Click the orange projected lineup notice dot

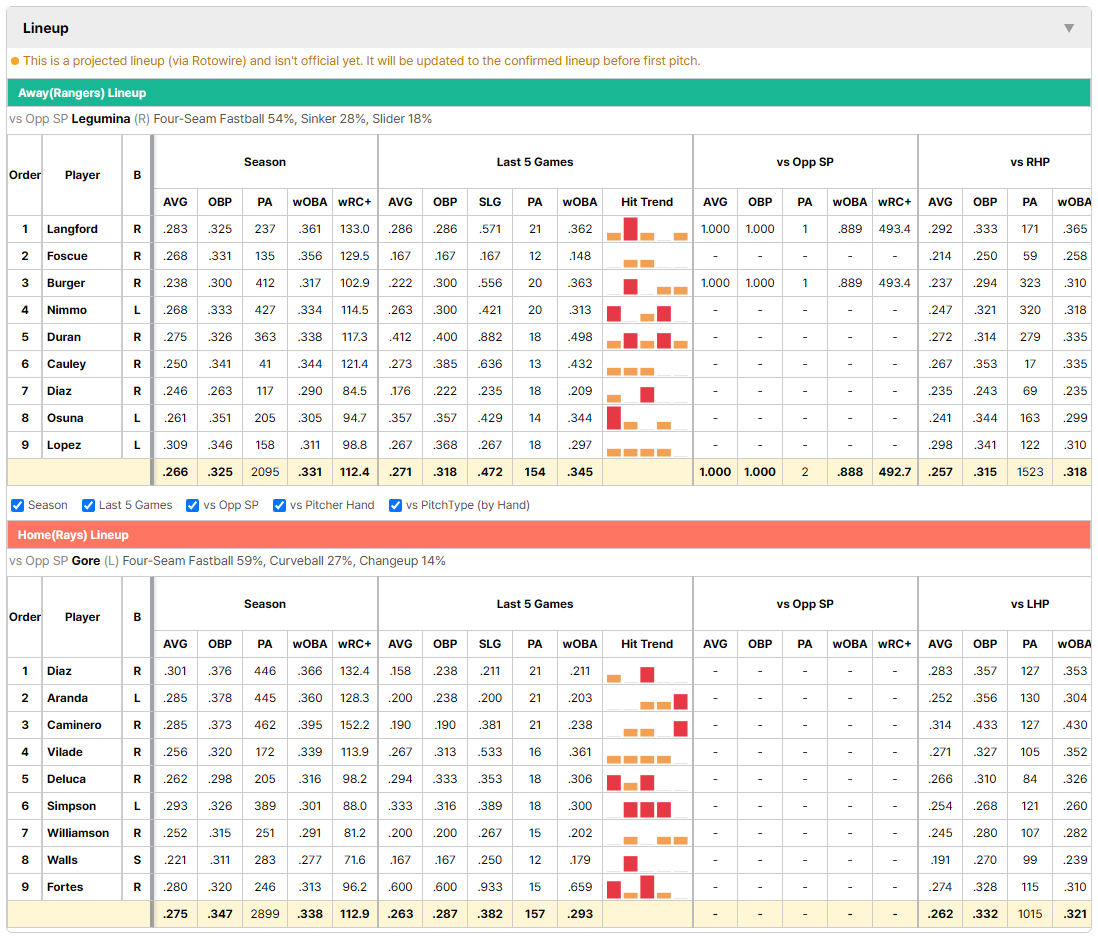pos(15,61)
